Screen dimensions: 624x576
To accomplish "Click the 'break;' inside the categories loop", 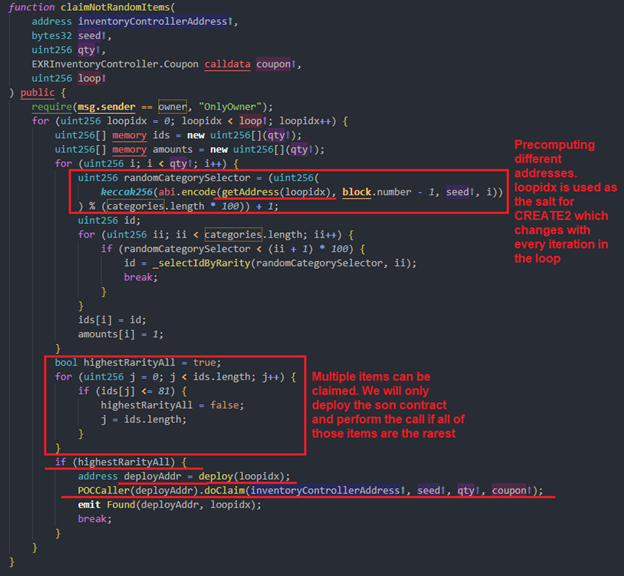I will [141, 277].
